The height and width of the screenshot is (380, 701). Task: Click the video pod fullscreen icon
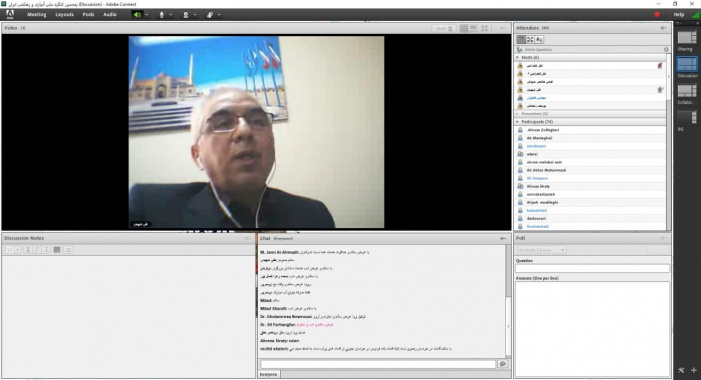pyautogui.click(x=485, y=28)
